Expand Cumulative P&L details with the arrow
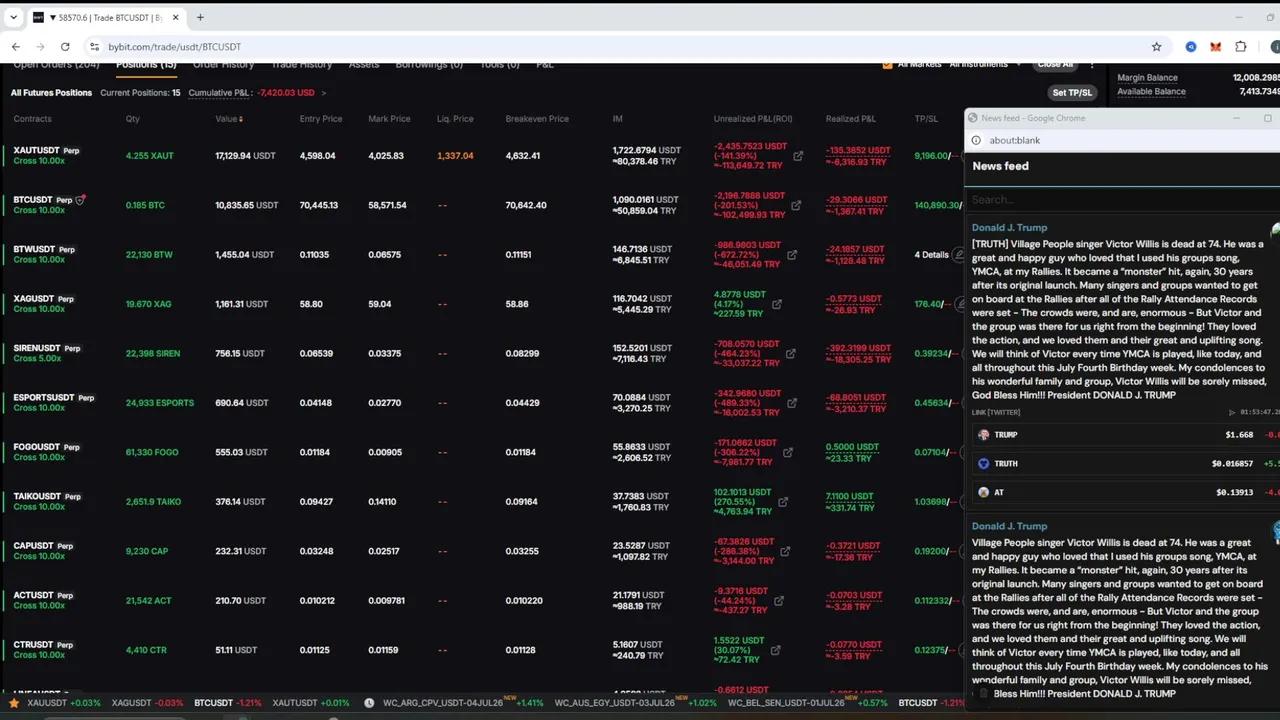The width and height of the screenshot is (1280, 720). pos(323,93)
